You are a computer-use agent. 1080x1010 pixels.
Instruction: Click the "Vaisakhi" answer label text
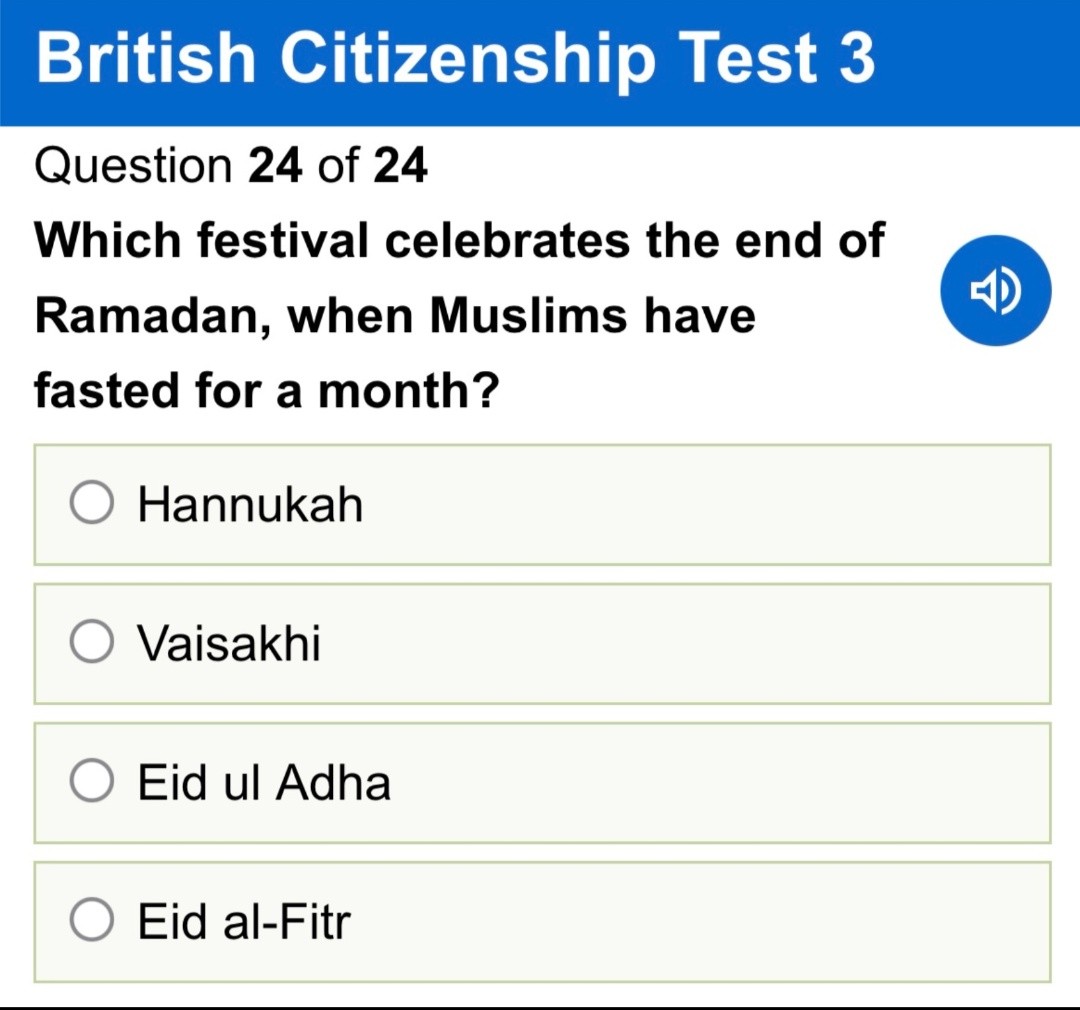point(230,644)
